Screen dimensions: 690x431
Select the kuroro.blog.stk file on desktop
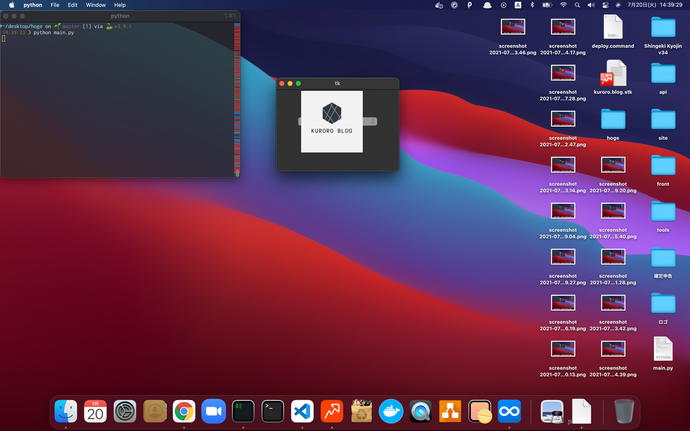coord(613,77)
